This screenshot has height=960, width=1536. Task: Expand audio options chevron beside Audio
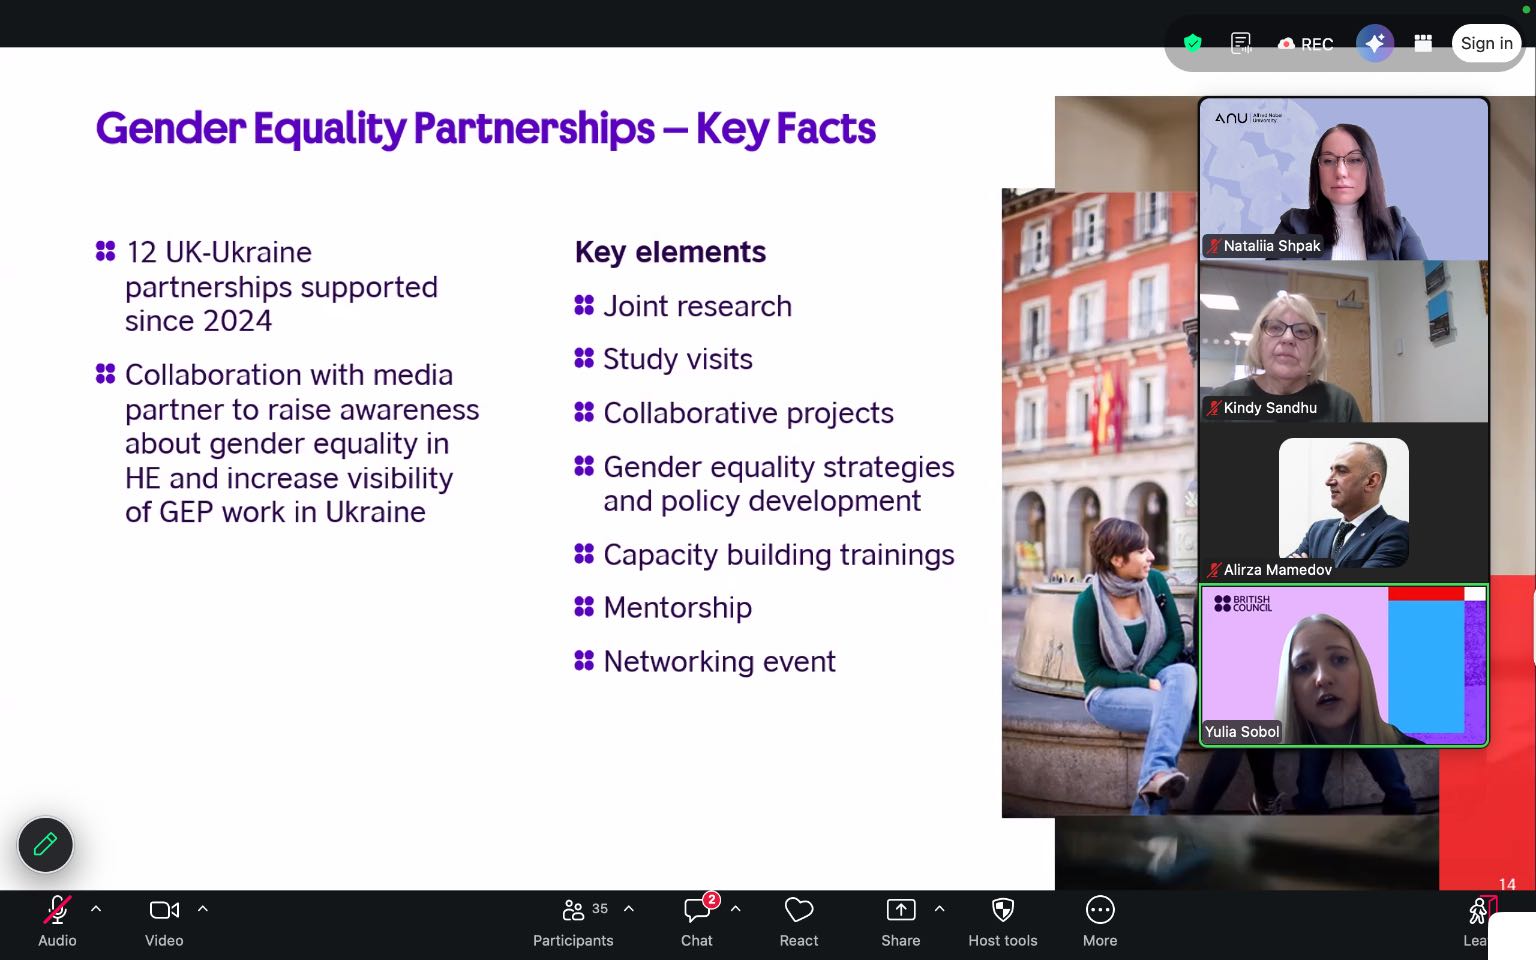click(96, 909)
